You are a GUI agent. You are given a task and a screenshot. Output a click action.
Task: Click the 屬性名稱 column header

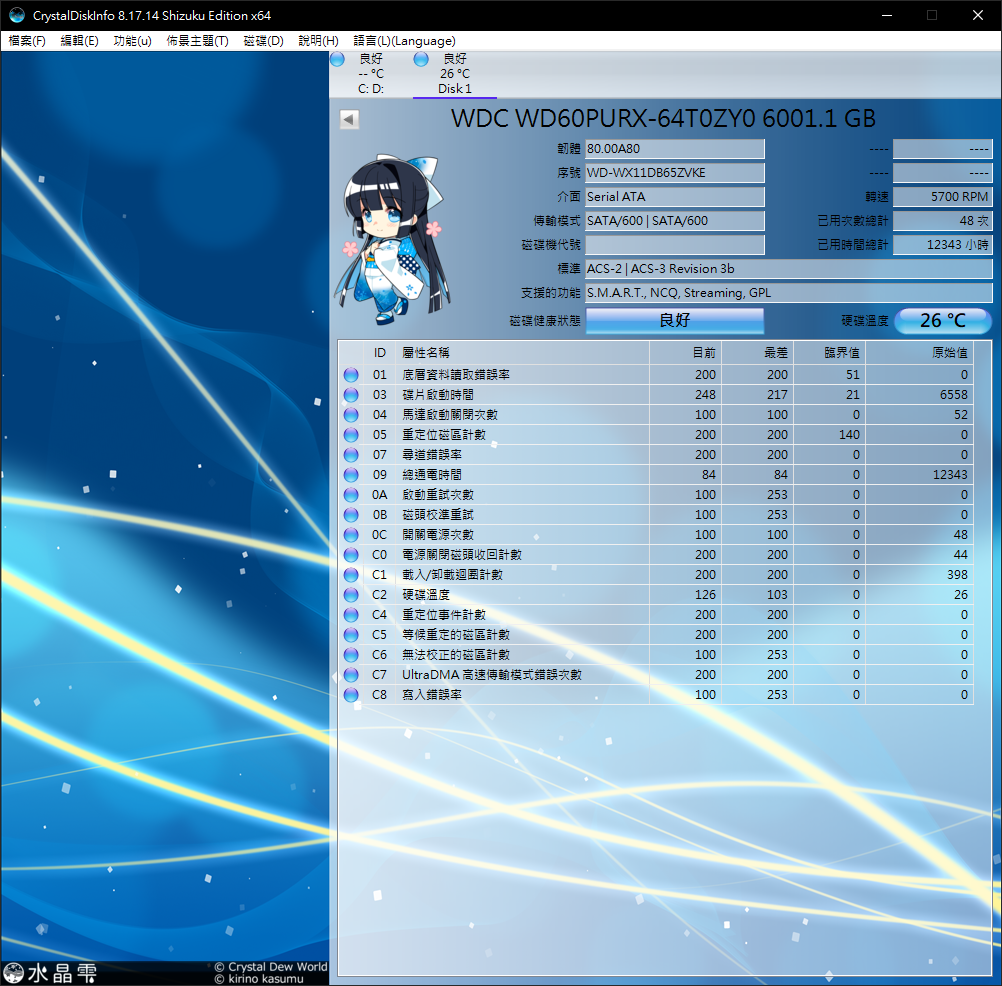click(x=523, y=353)
